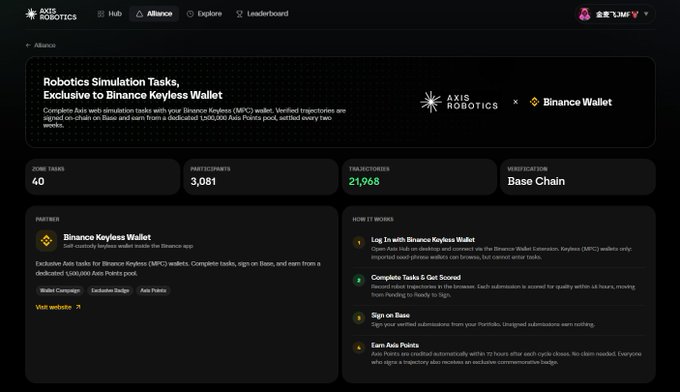680x392 pixels.
Task: Click the Trajectories value 21,968
Action: tap(364, 181)
